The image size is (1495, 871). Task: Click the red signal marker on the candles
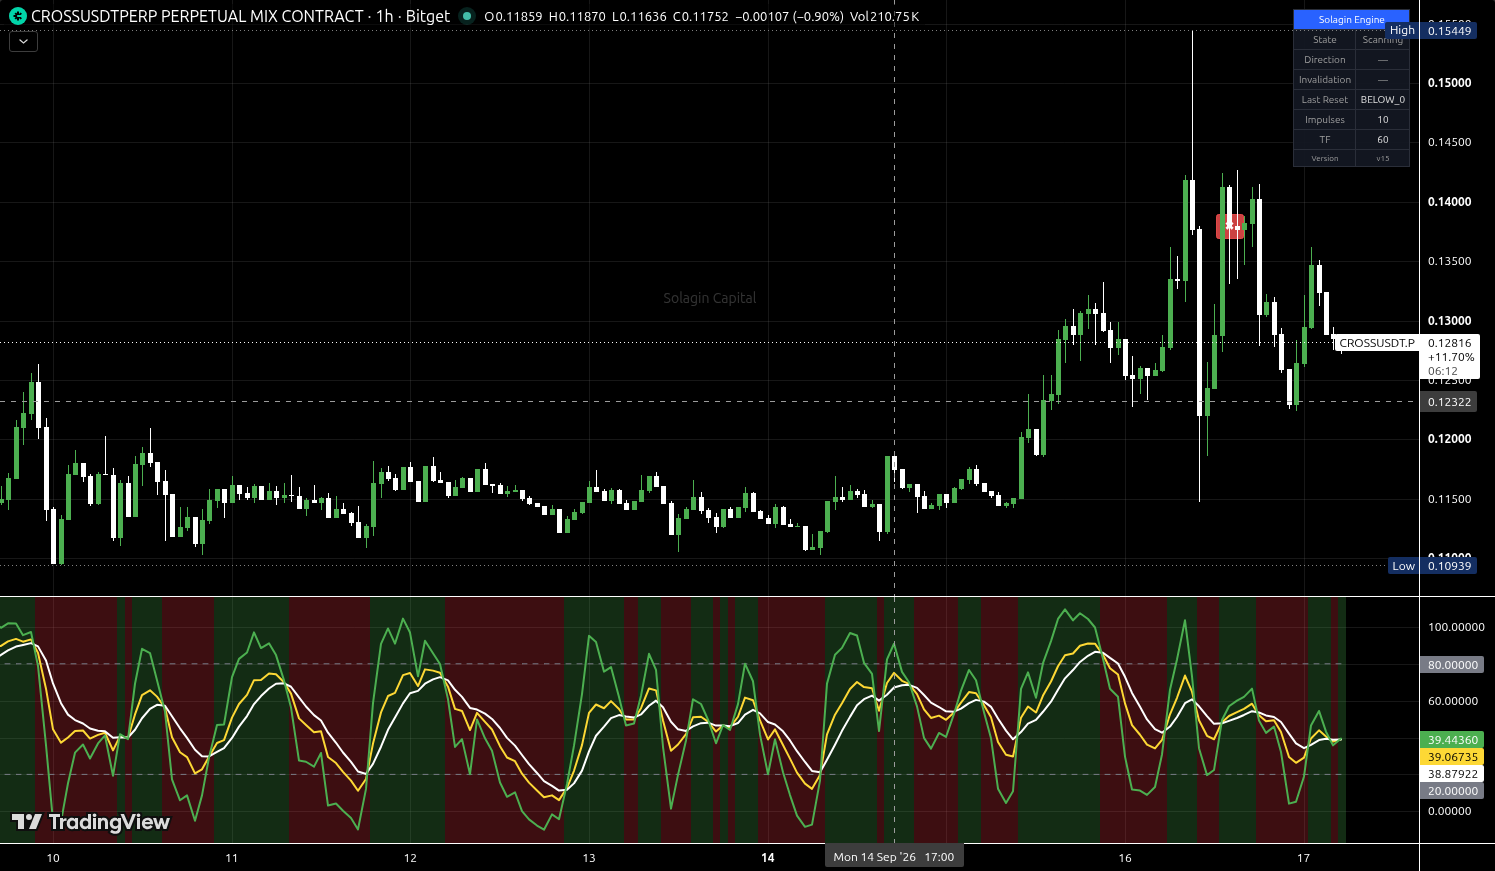pyautogui.click(x=1230, y=227)
